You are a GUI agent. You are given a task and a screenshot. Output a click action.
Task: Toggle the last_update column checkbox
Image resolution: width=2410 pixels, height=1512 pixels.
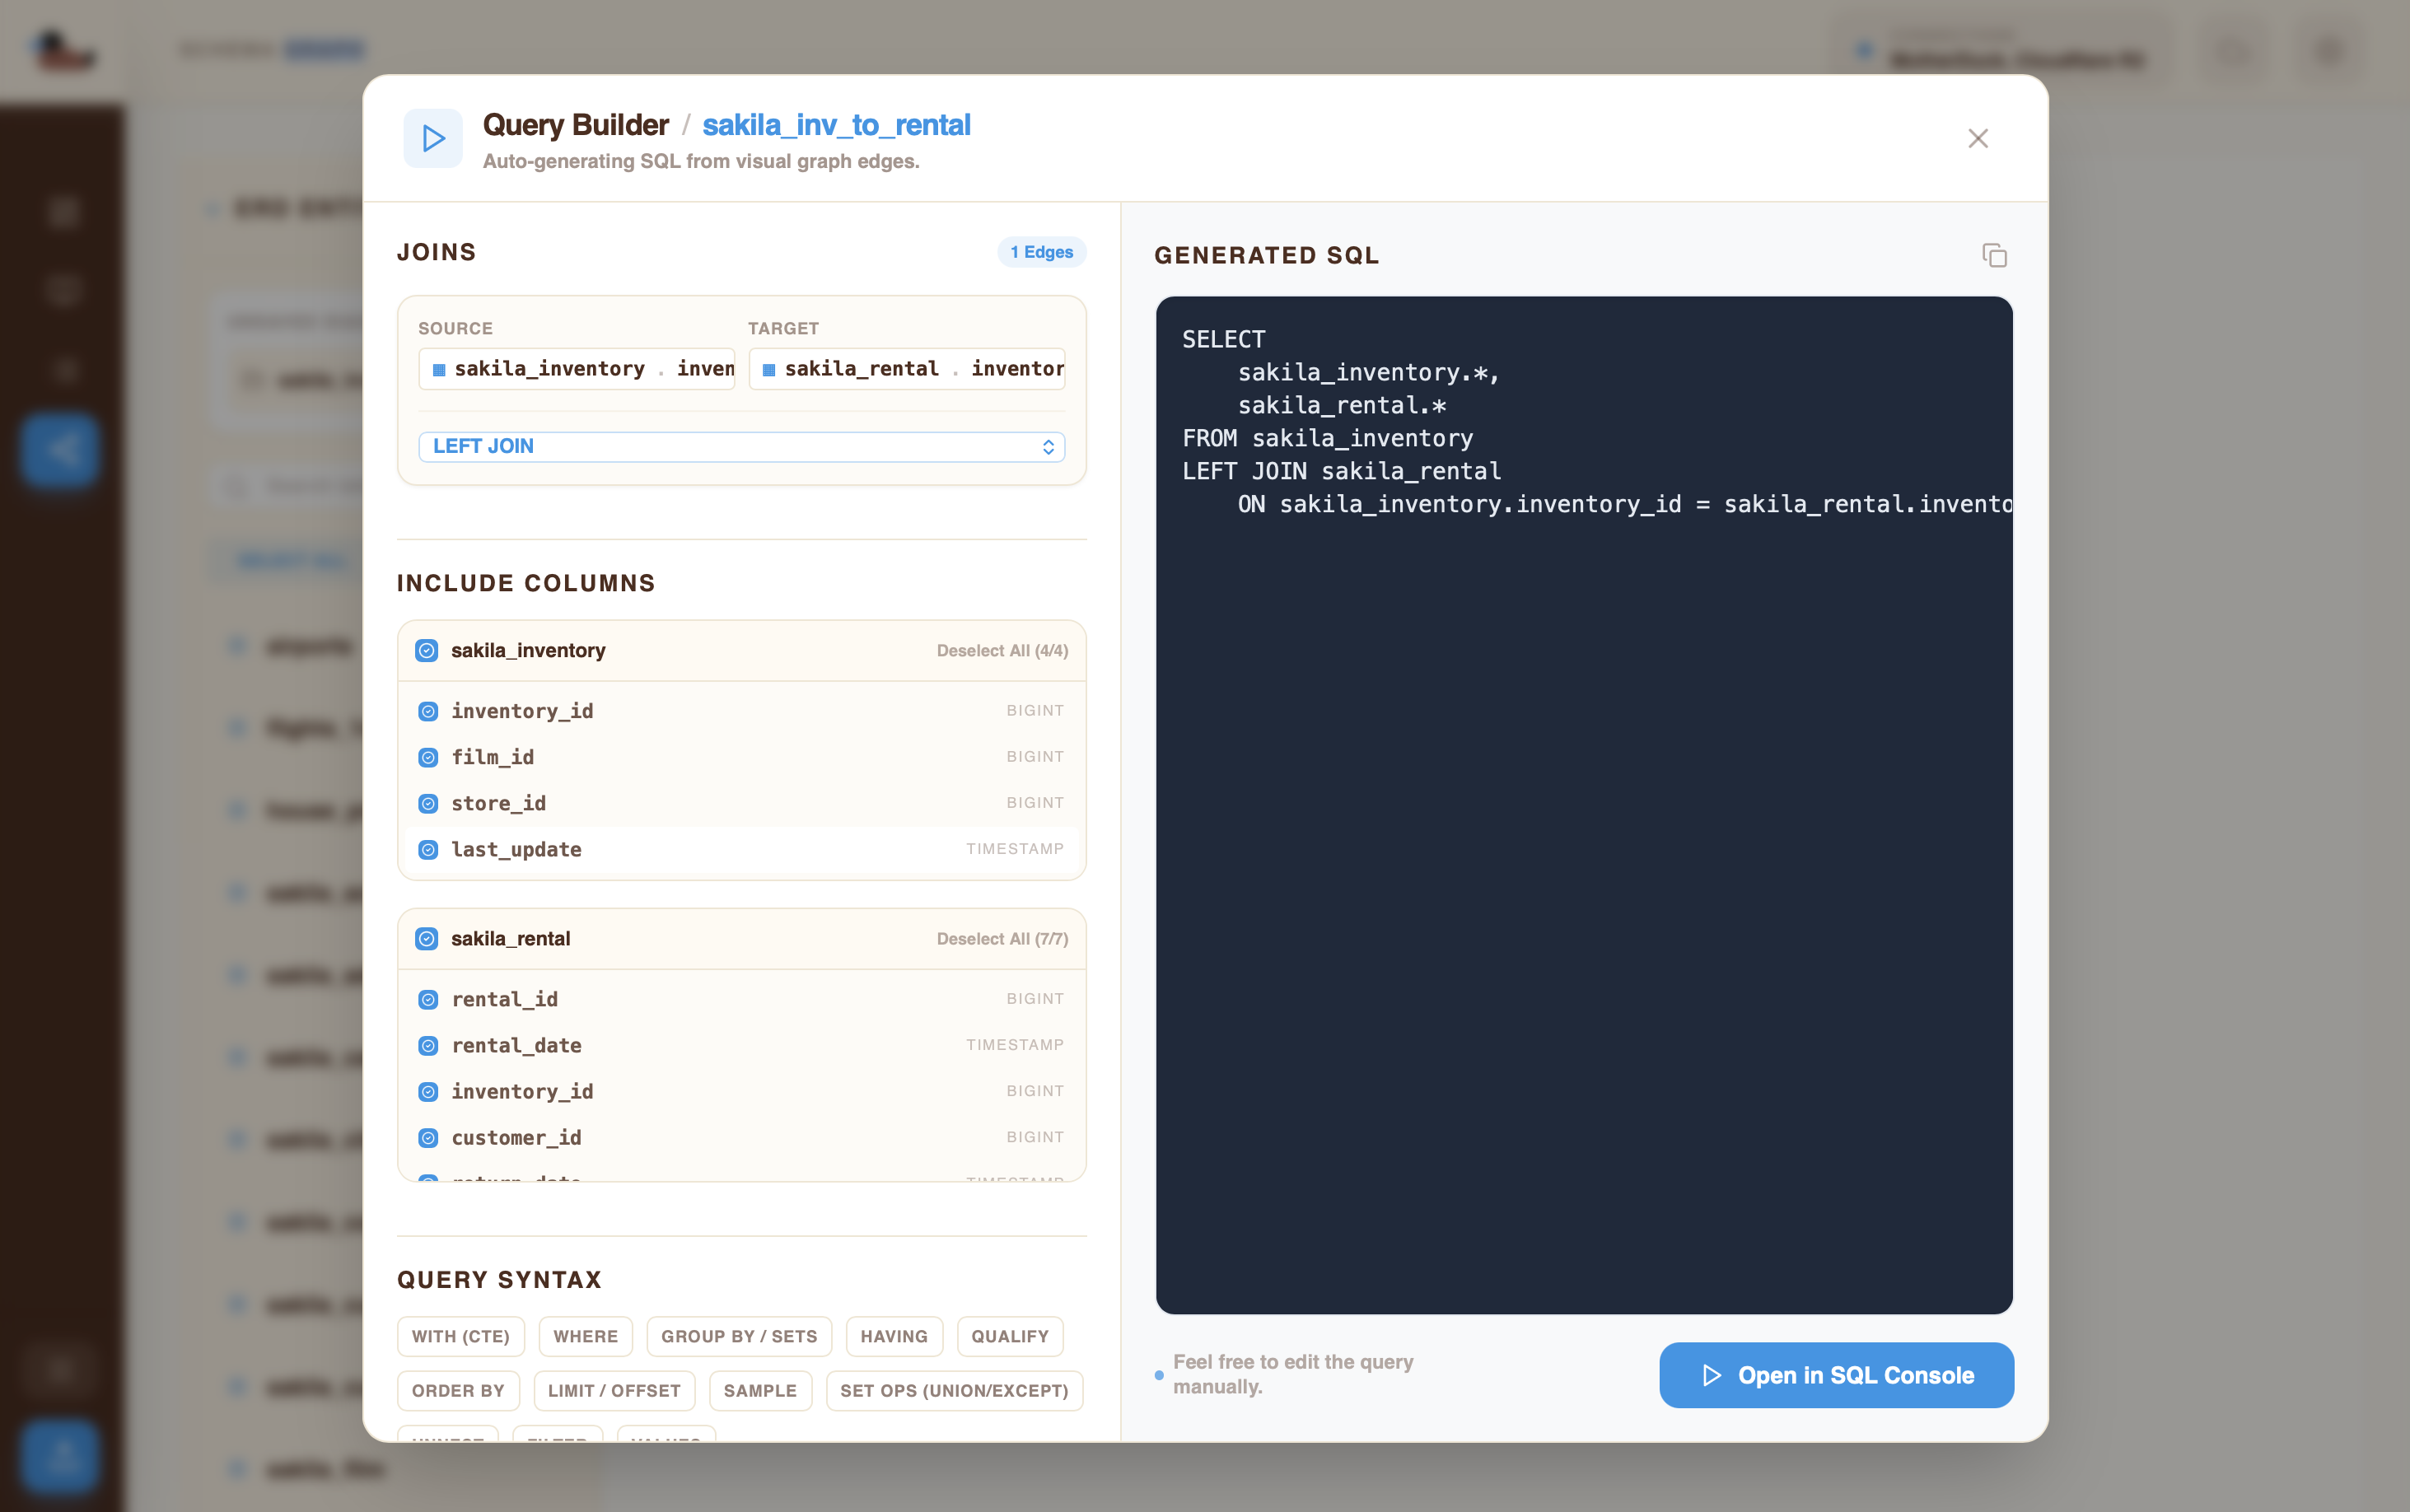coord(429,849)
